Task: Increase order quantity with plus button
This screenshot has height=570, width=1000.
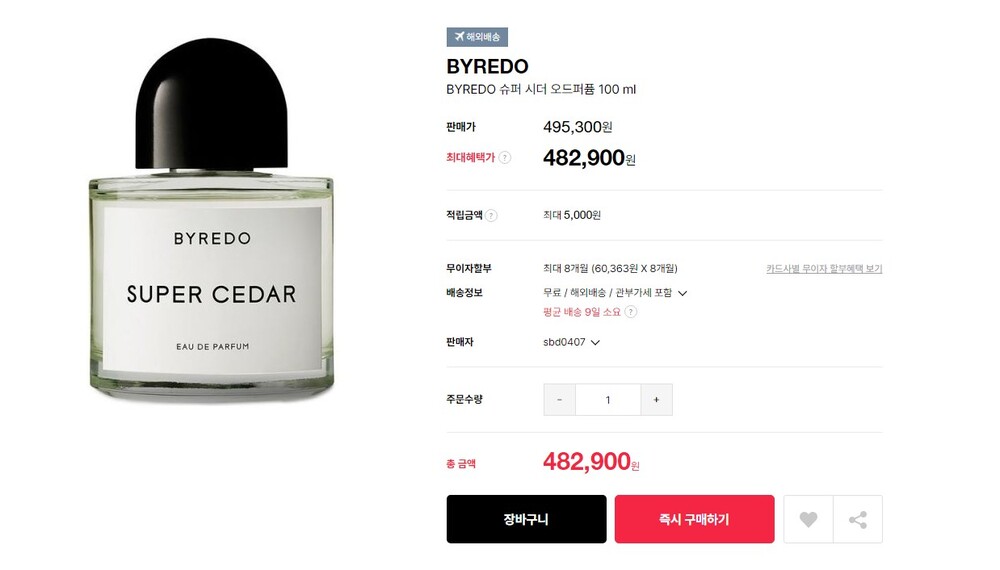Action: pyautogui.click(x=656, y=400)
